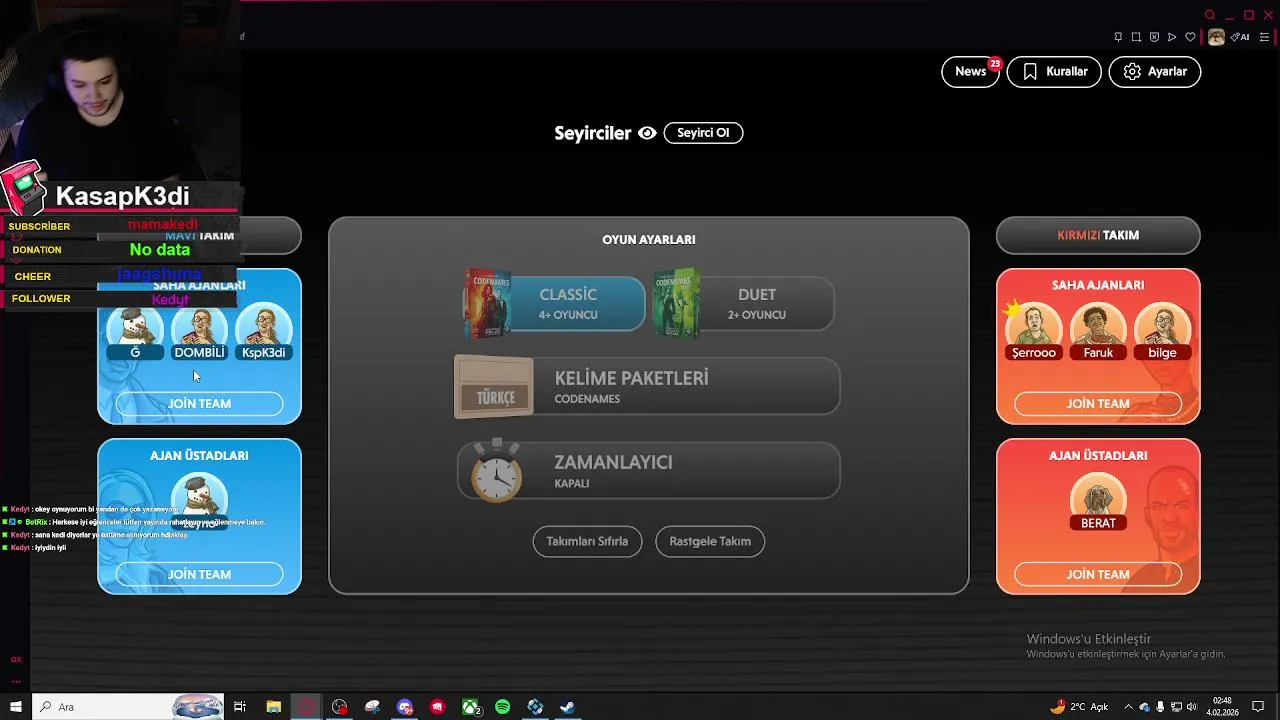The width and height of the screenshot is (1280, 720).
Task: Open the browser AI assistant icon
Action: pos(1241,37)
